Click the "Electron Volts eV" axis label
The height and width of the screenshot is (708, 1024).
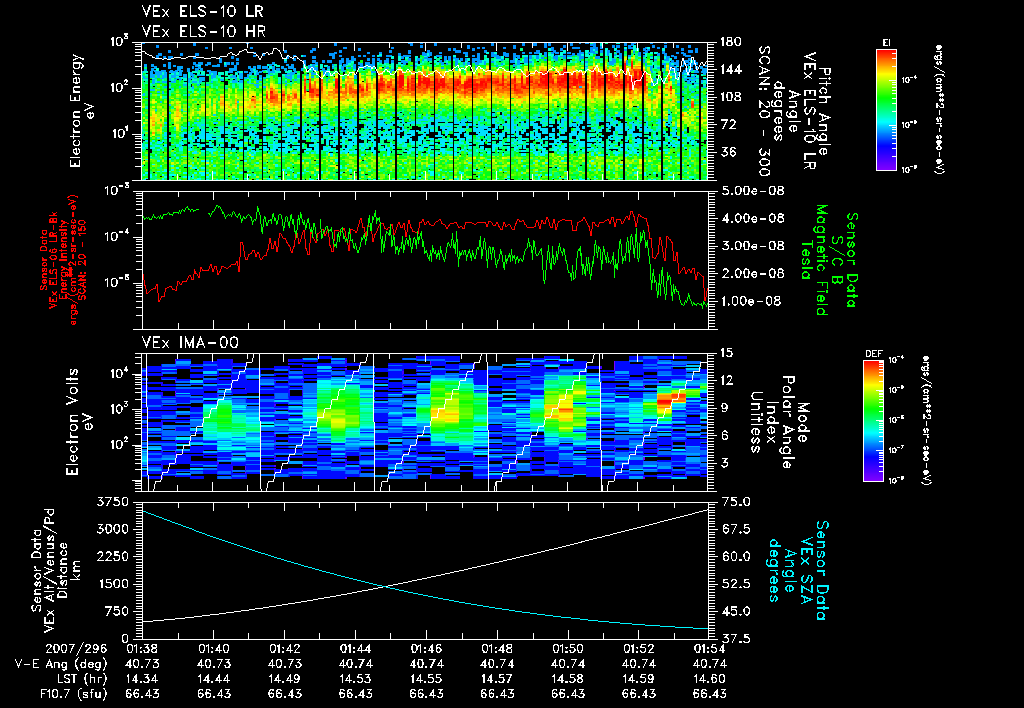tap(78, 421)
